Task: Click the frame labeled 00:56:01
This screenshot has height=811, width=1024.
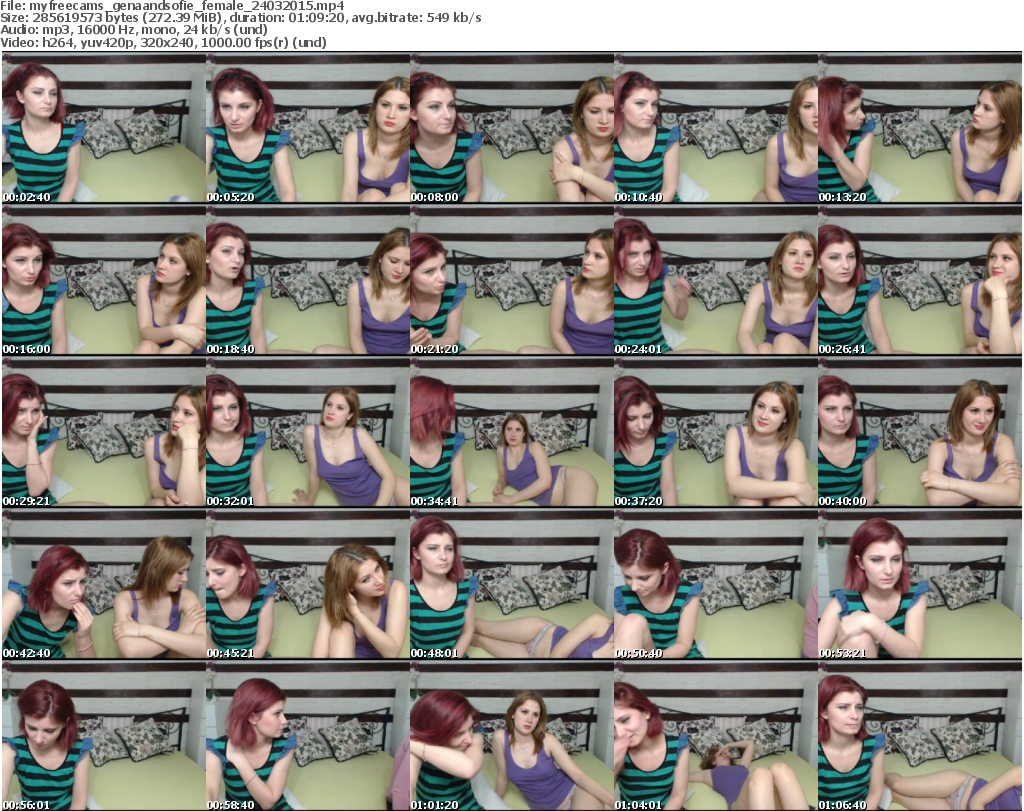Action: (x=104, y=737)
